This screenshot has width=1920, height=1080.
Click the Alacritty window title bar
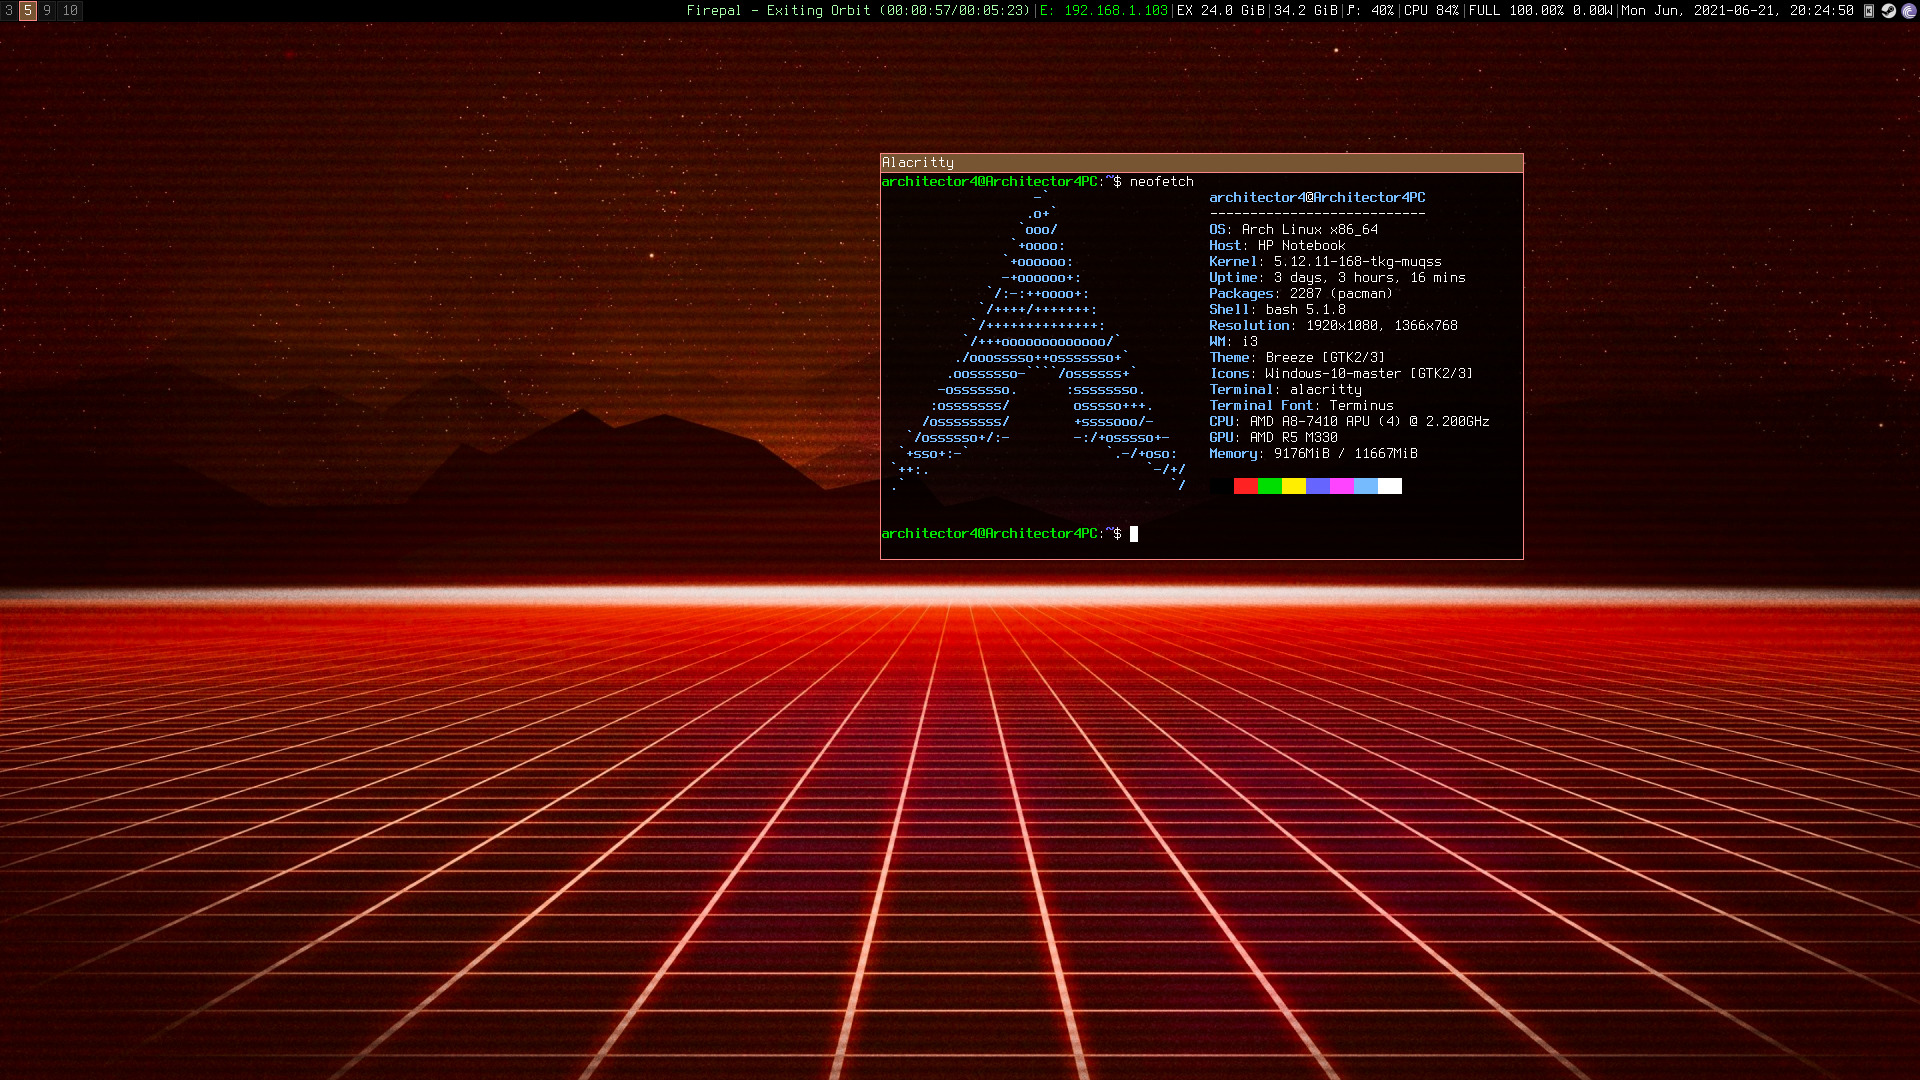[1201, 163]
